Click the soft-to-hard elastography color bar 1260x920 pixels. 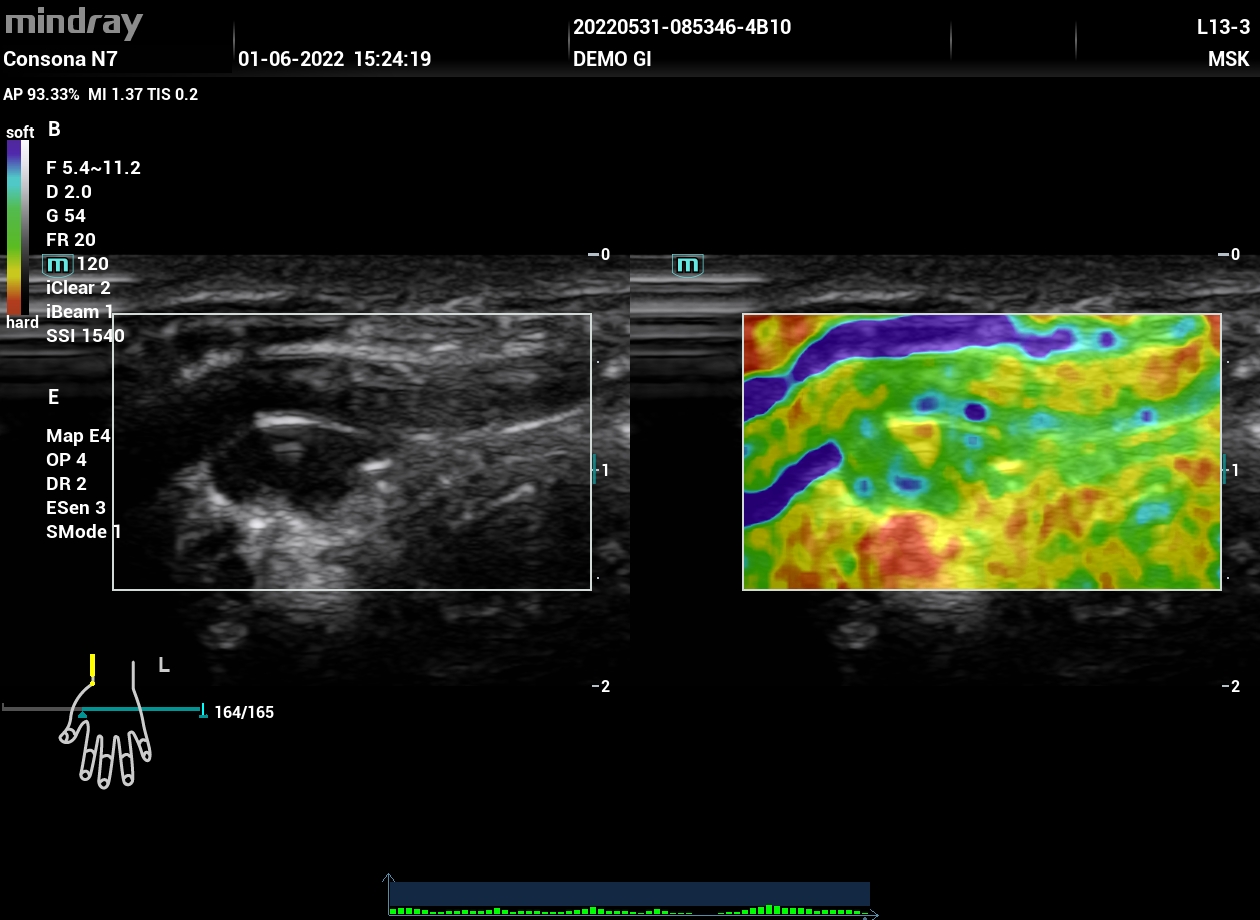(17, 227)
